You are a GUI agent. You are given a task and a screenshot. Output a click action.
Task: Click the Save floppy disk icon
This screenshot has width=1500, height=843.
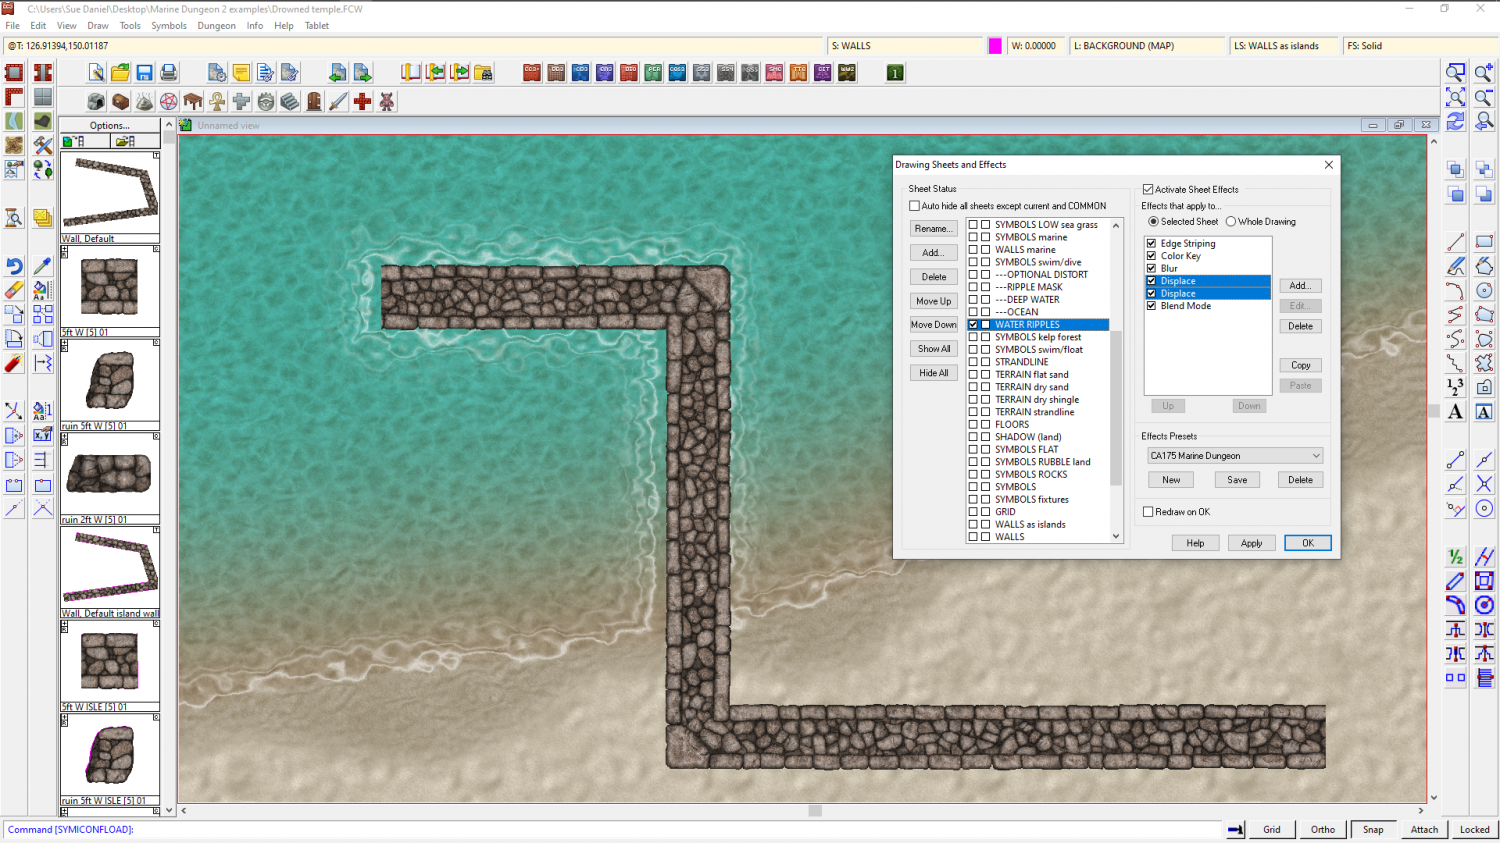pyautogui.click(x=145, y=72)
